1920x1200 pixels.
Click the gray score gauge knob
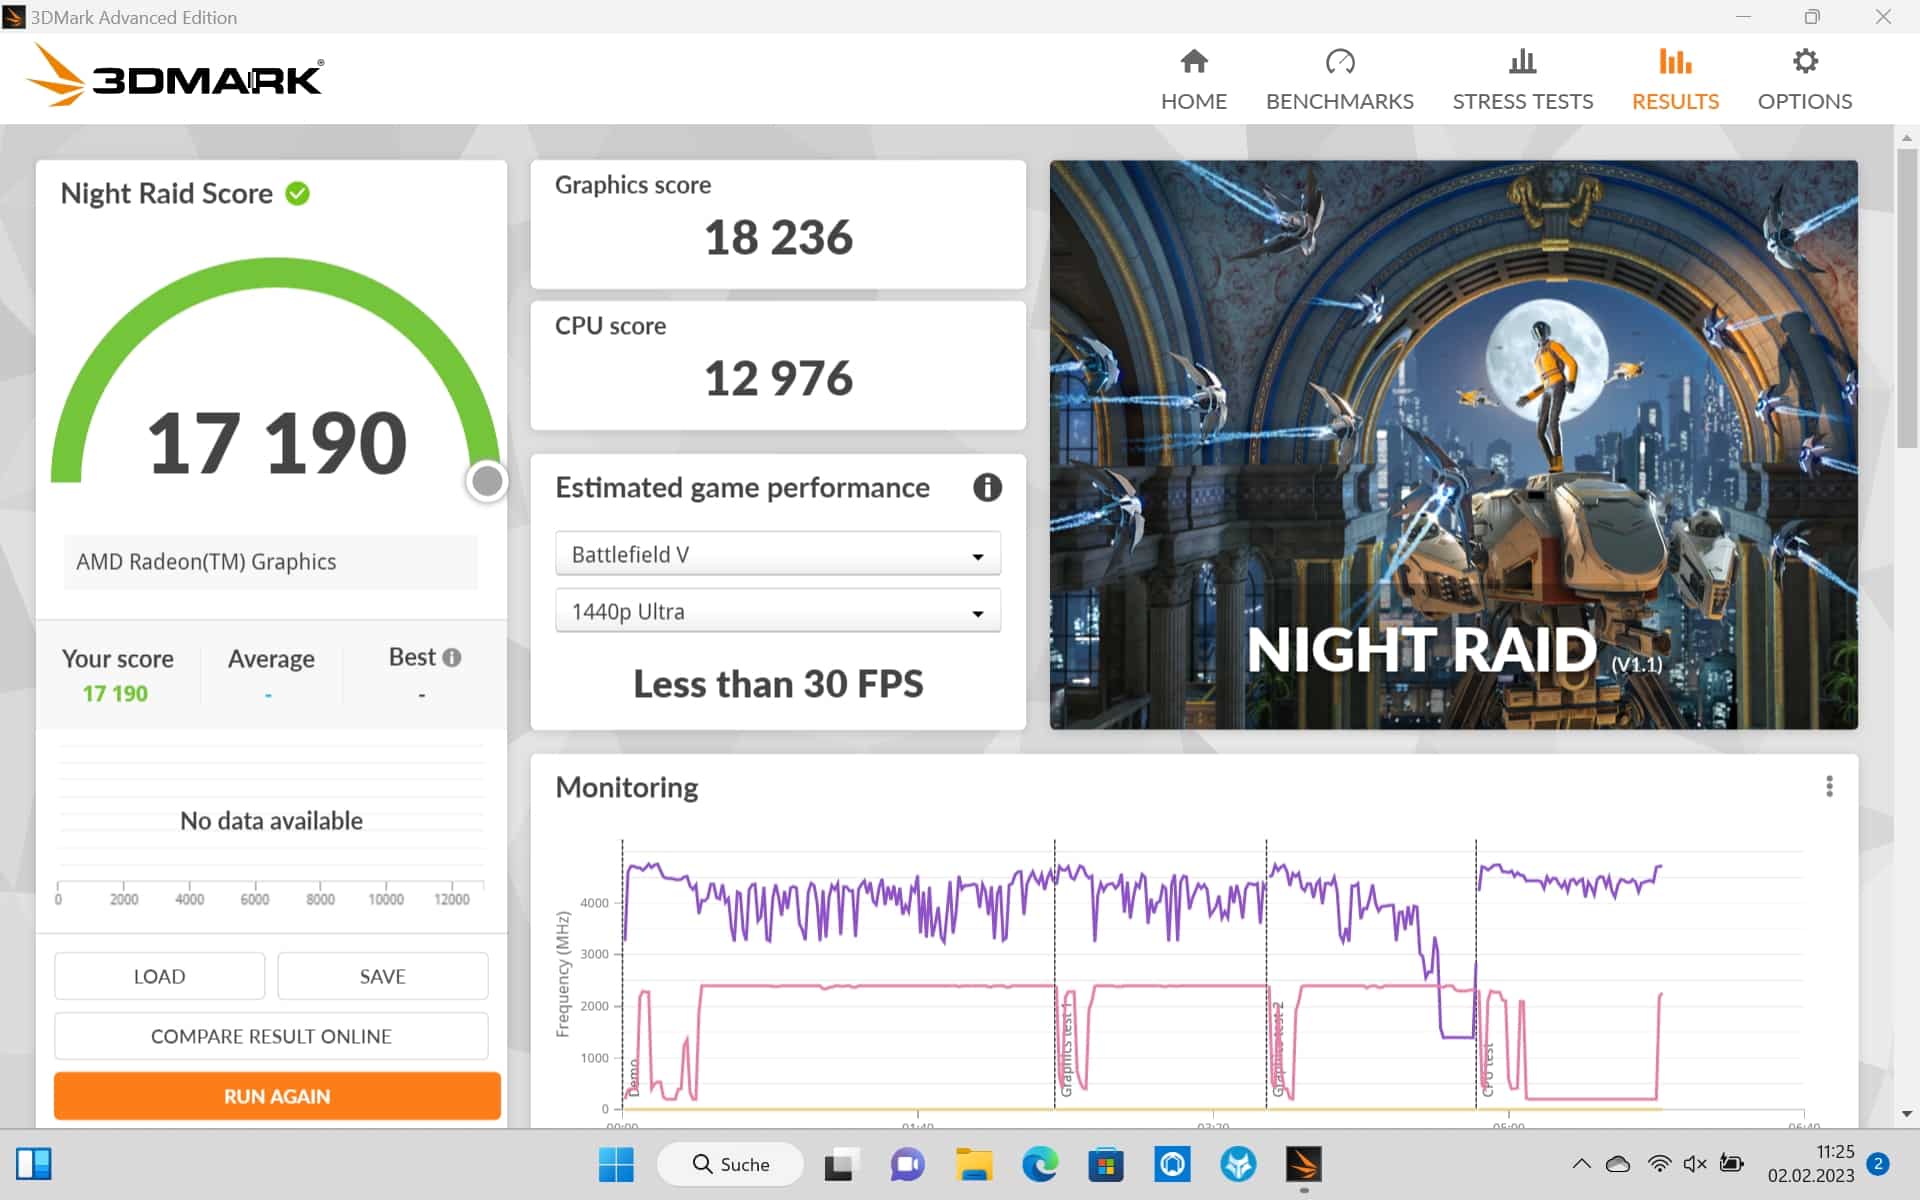pyautogui.click(x=487, y=481)
